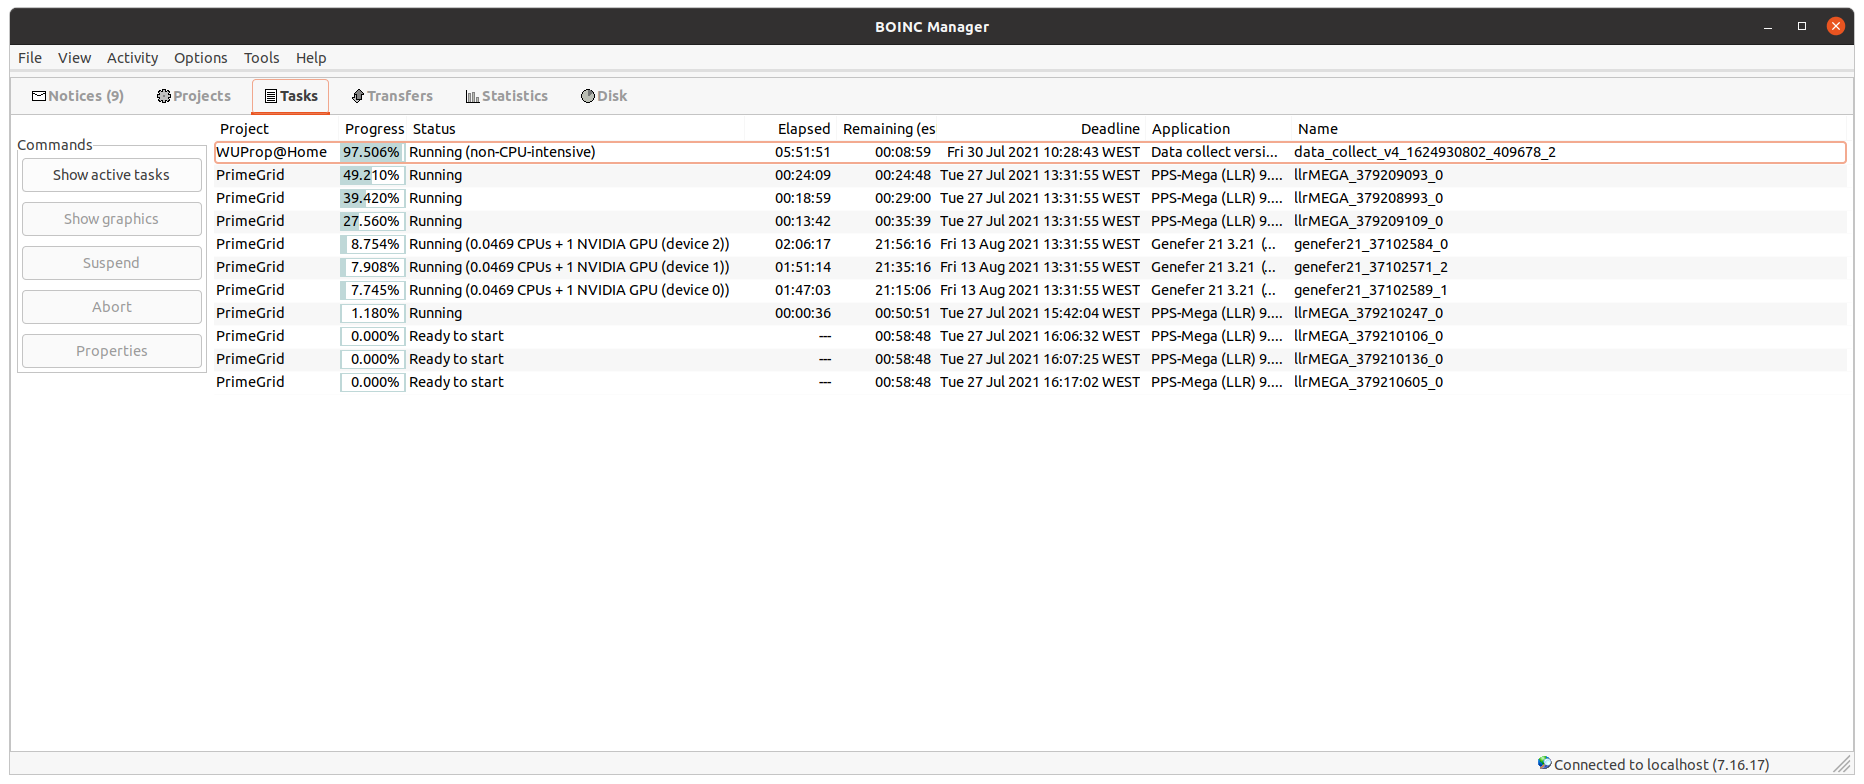Click the connection globe icon in status bar
The width and height of the screenshot is (1864, 784).
click(1545, 763)
